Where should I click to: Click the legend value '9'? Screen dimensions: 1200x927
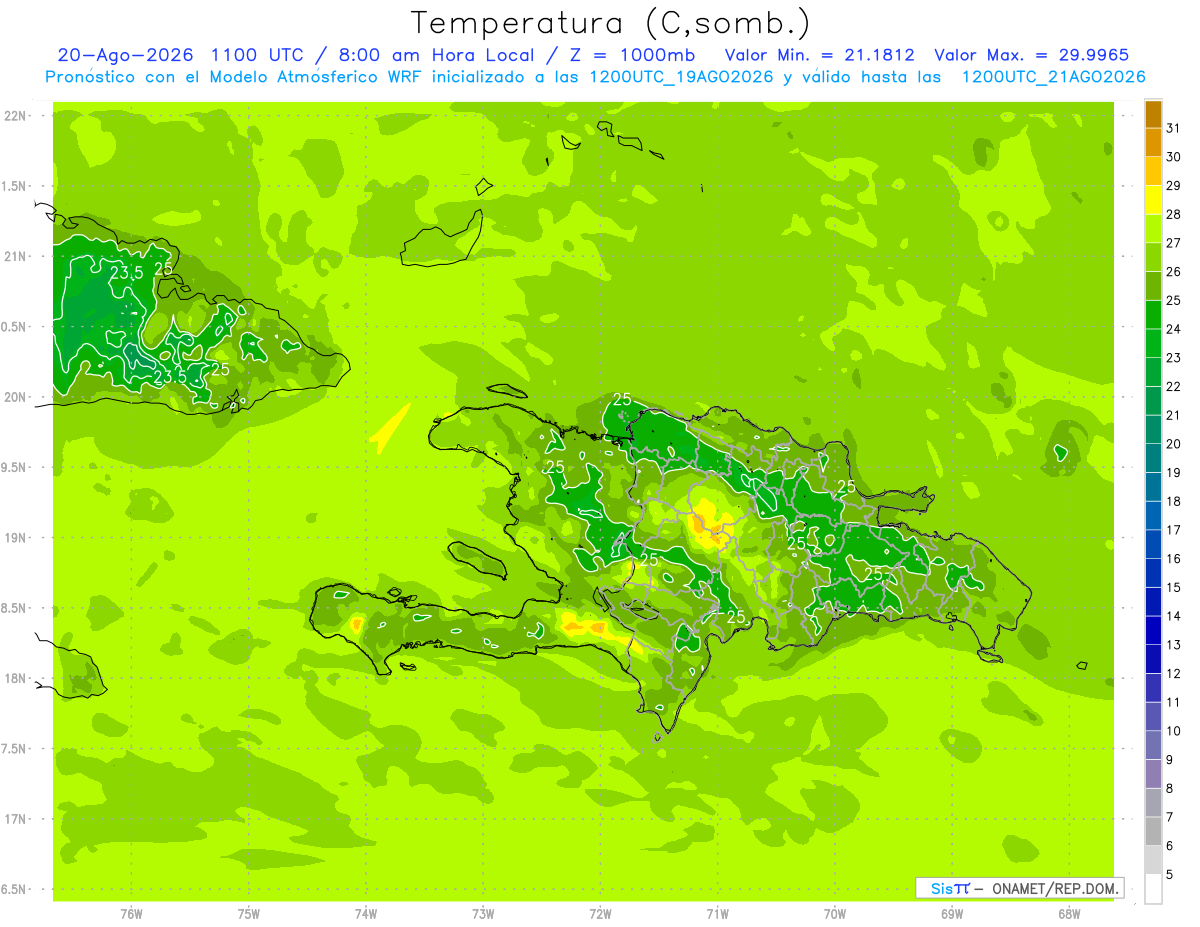[1170, 760]
